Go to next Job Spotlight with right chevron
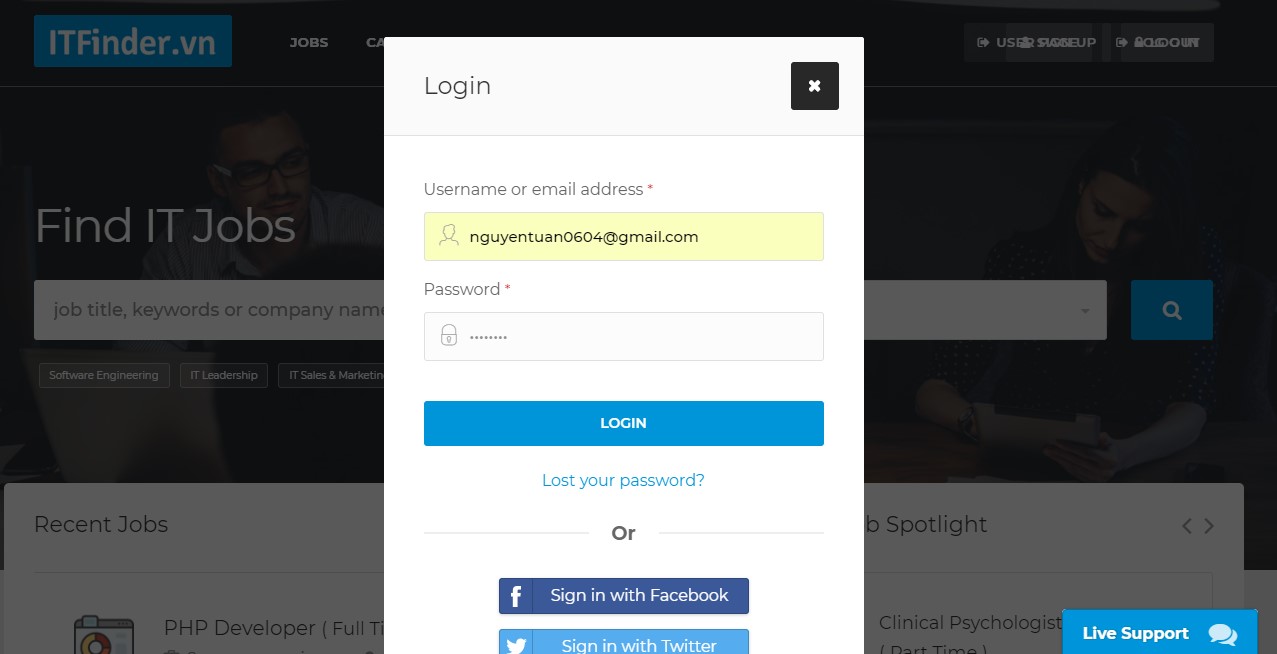Screen dimensions: 1277x654 [1209, 526]
